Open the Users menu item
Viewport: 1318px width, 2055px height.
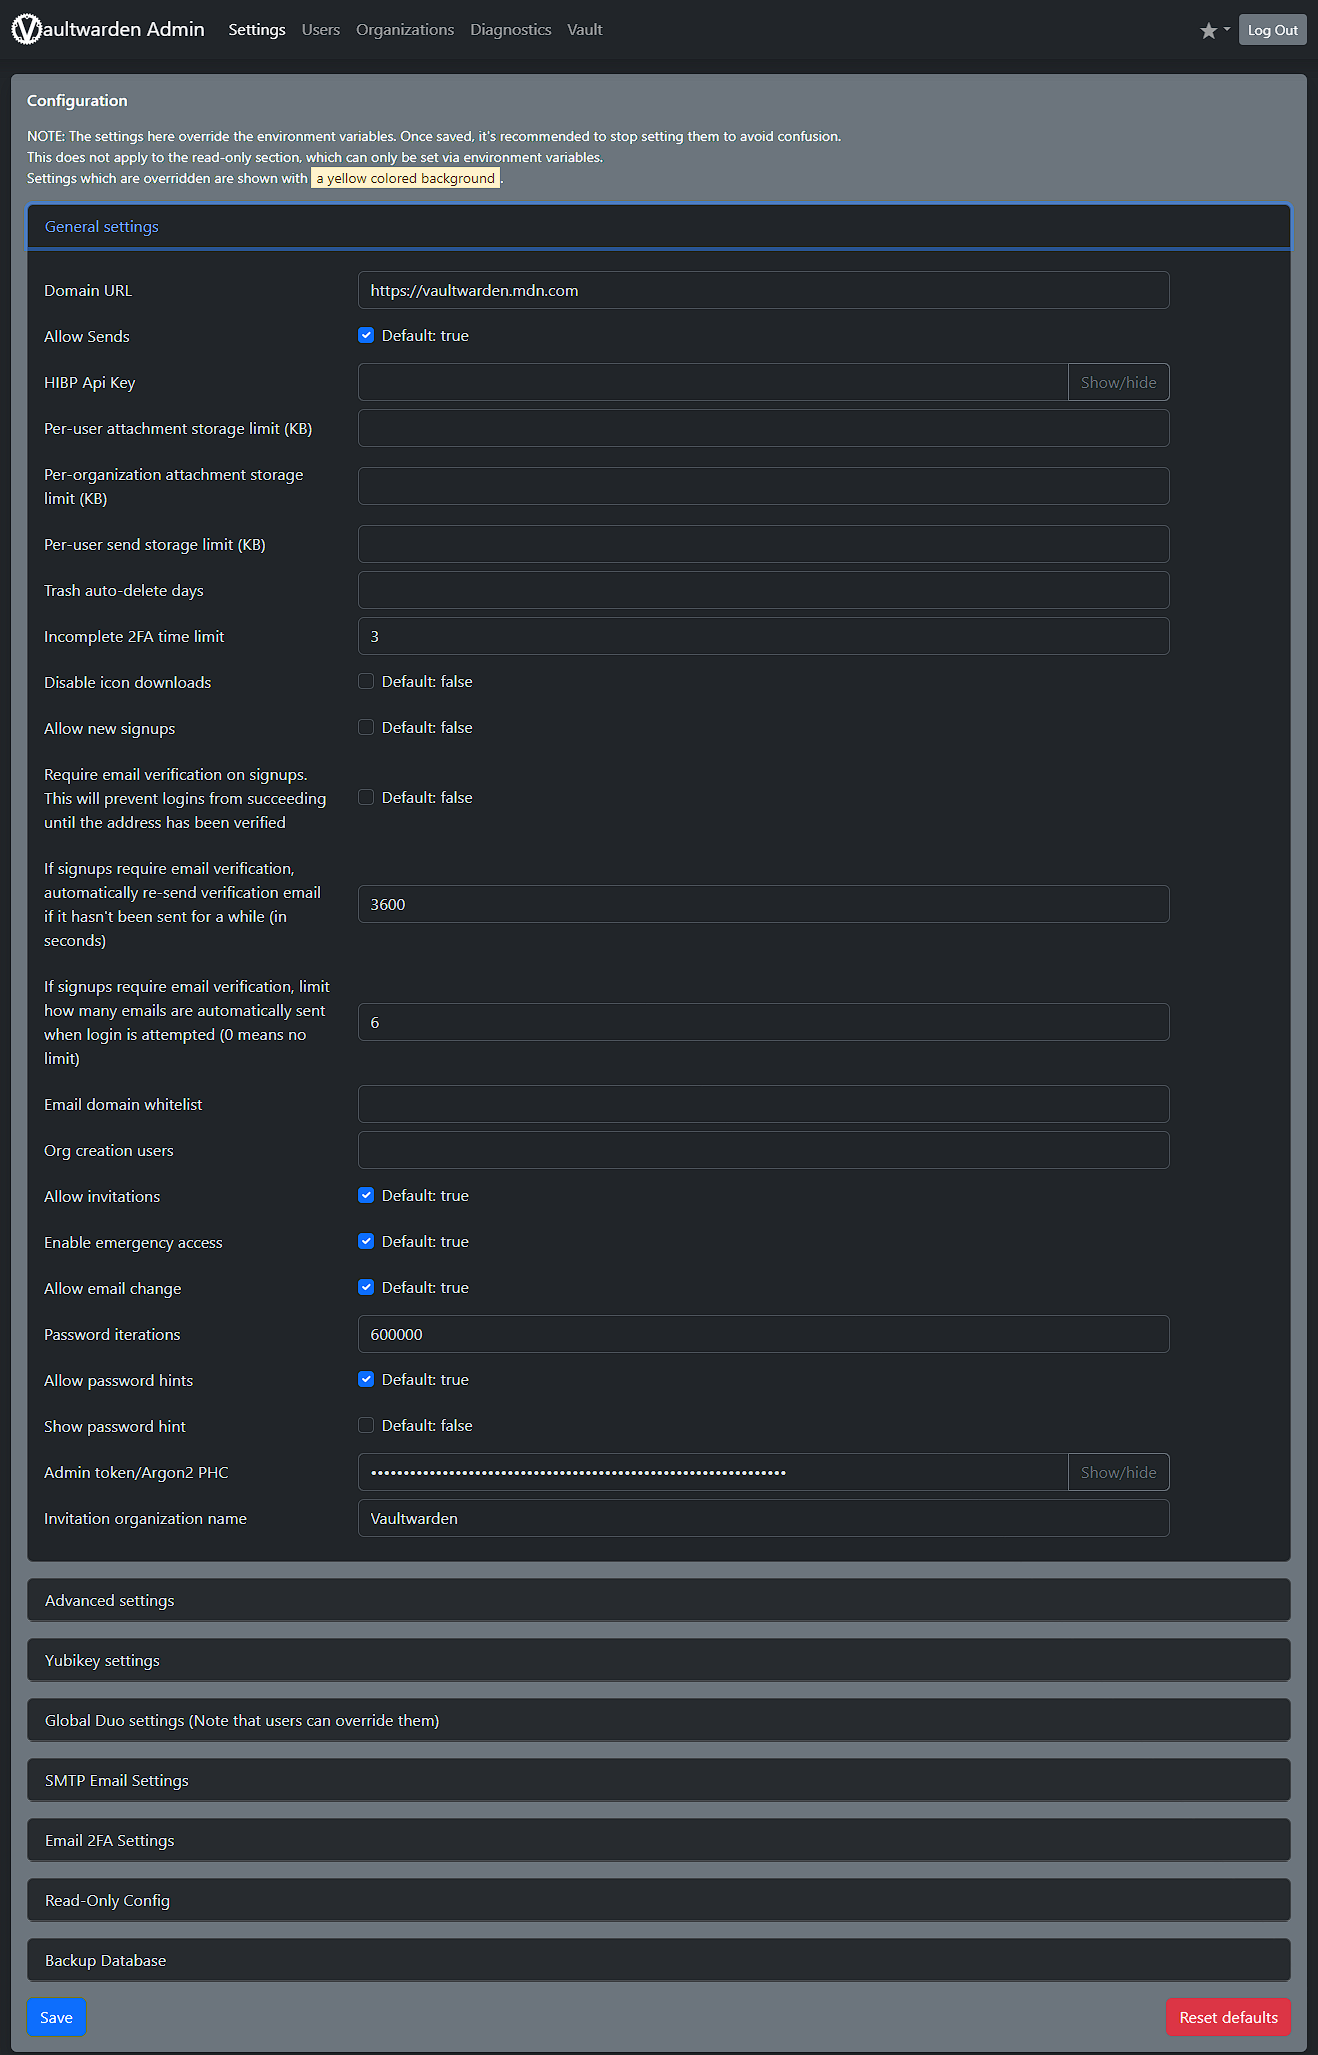pyautogui.click(x=321, y=30)
